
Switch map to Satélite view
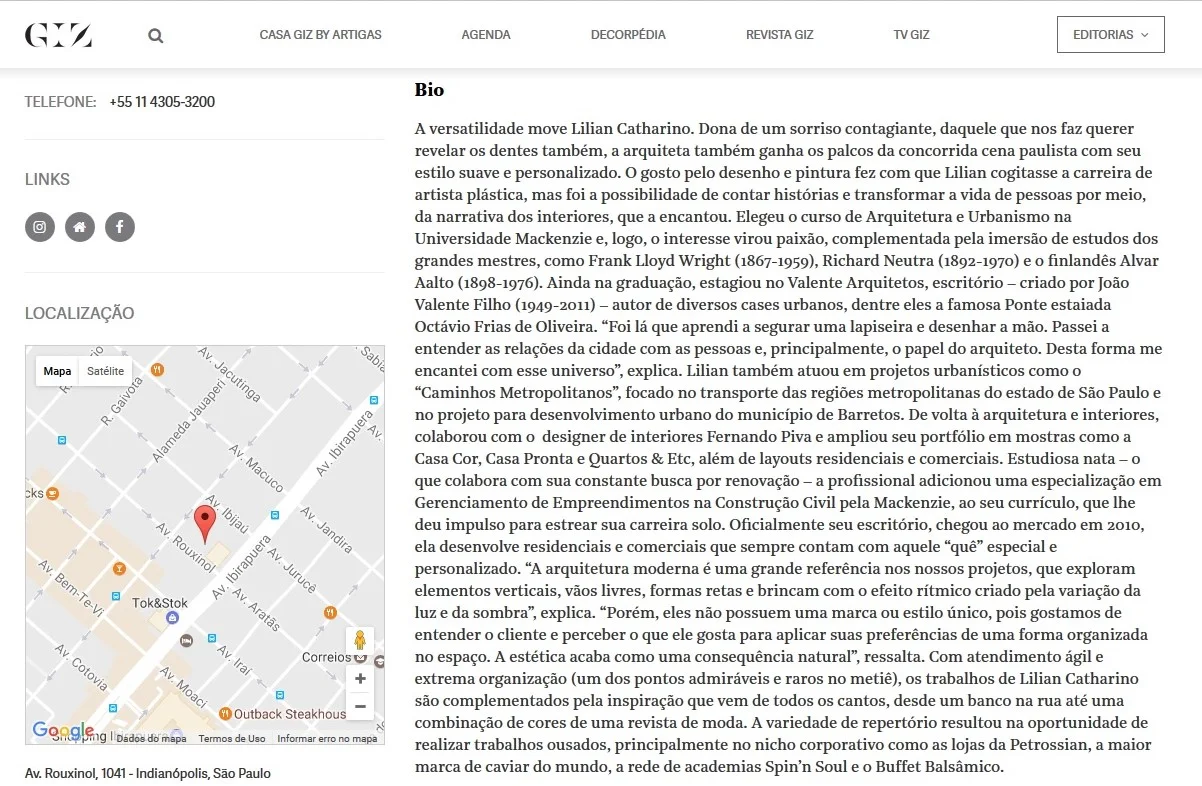pyautogui.click(x=106, y=371)
